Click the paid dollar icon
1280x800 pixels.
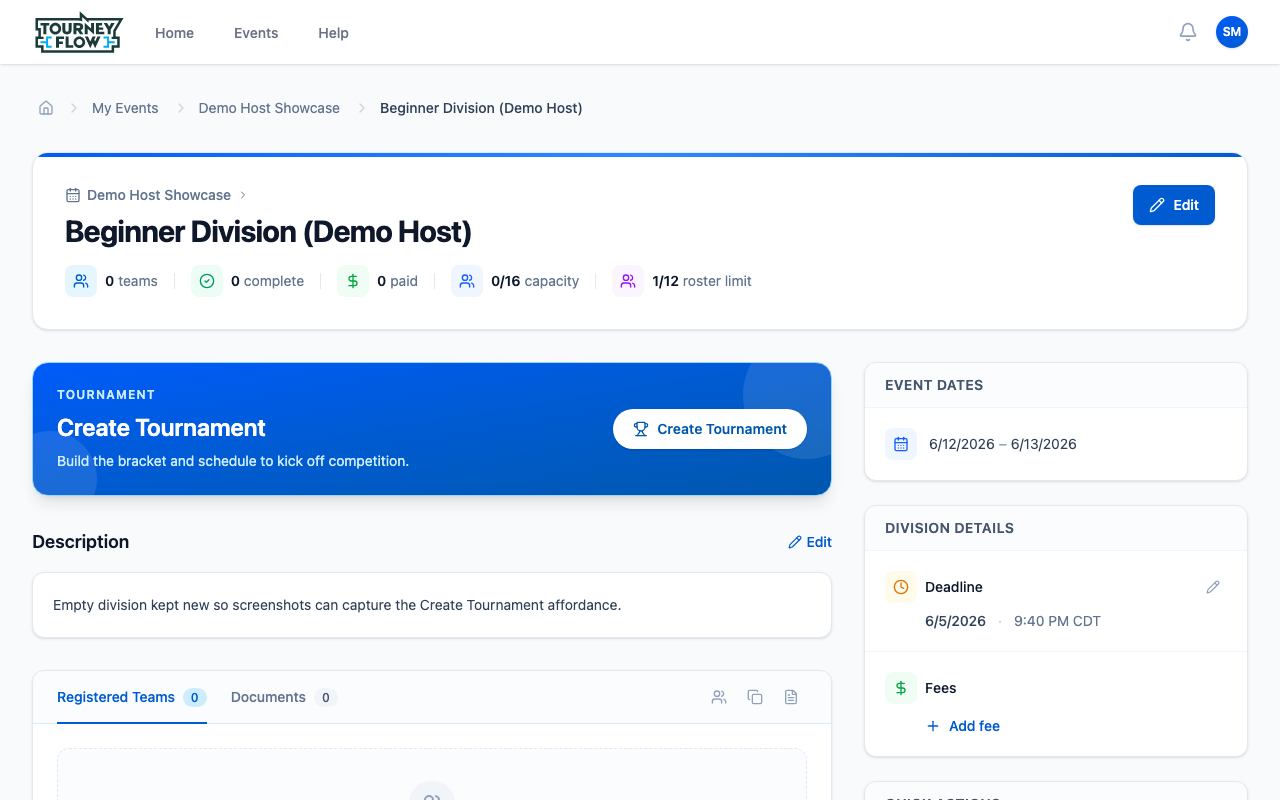coord(353,281)
